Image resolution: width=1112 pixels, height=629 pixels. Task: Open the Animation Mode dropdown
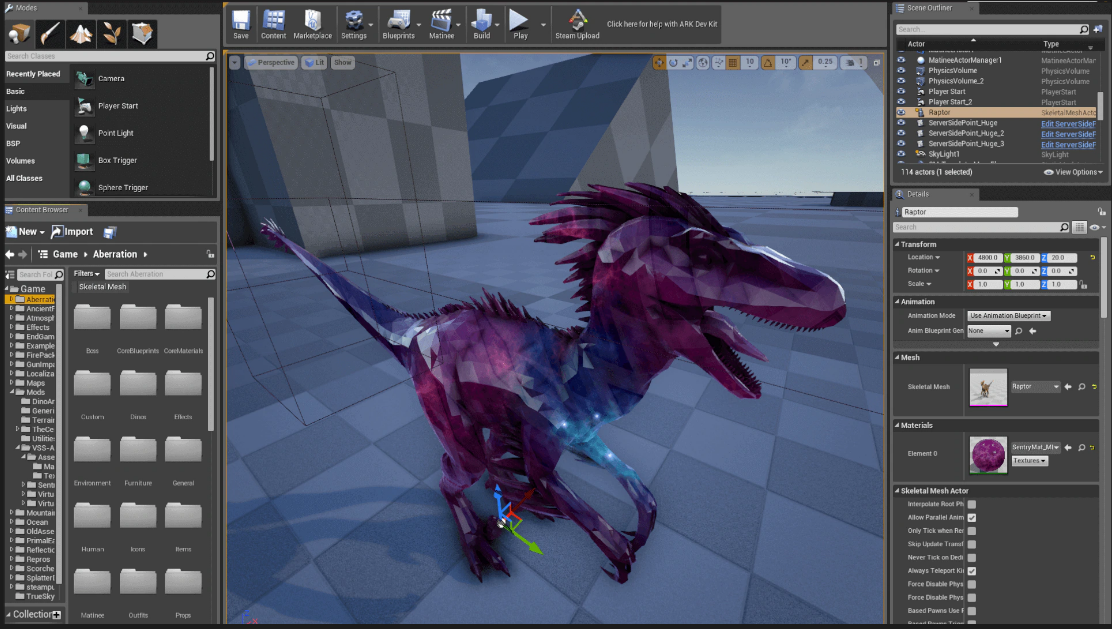(1008, 316)
